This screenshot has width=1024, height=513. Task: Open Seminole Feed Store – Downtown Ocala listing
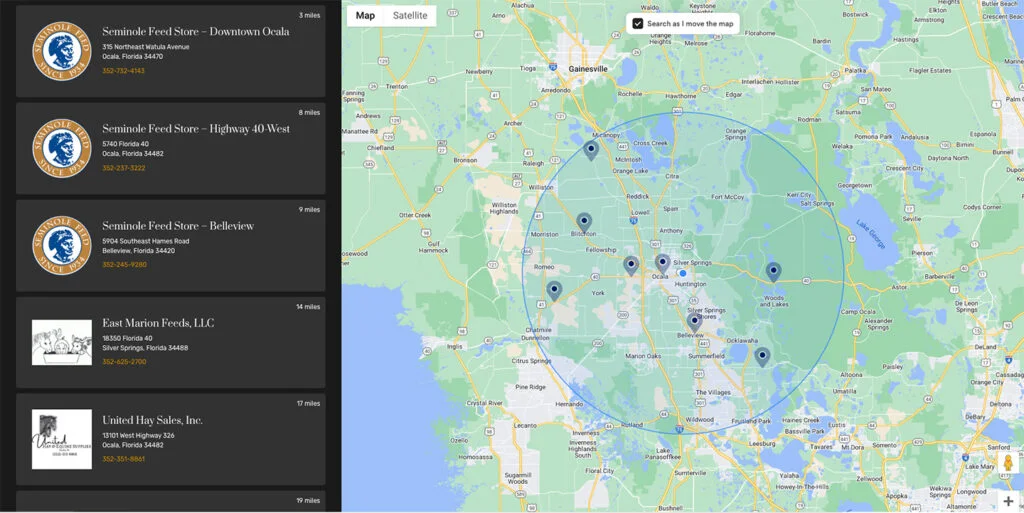170,51
